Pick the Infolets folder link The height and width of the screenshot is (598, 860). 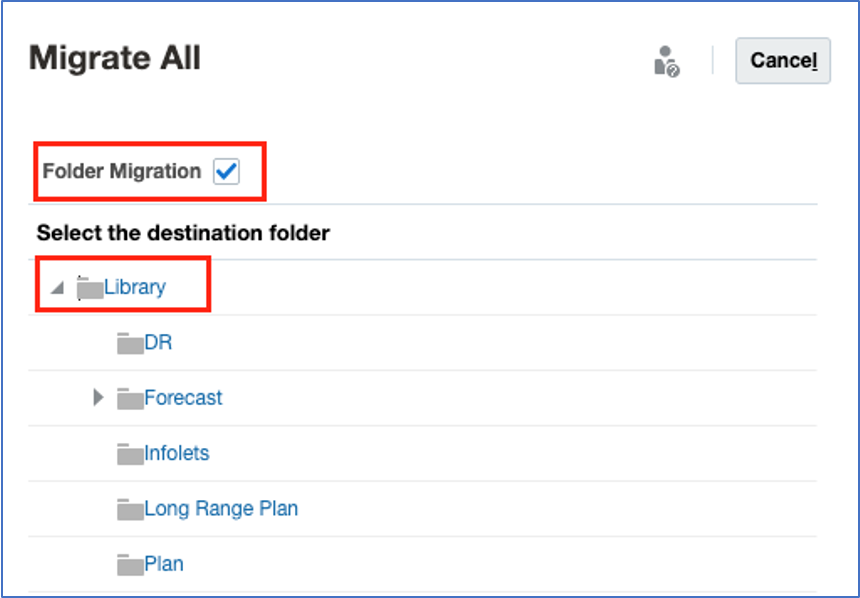coord(177,453)
